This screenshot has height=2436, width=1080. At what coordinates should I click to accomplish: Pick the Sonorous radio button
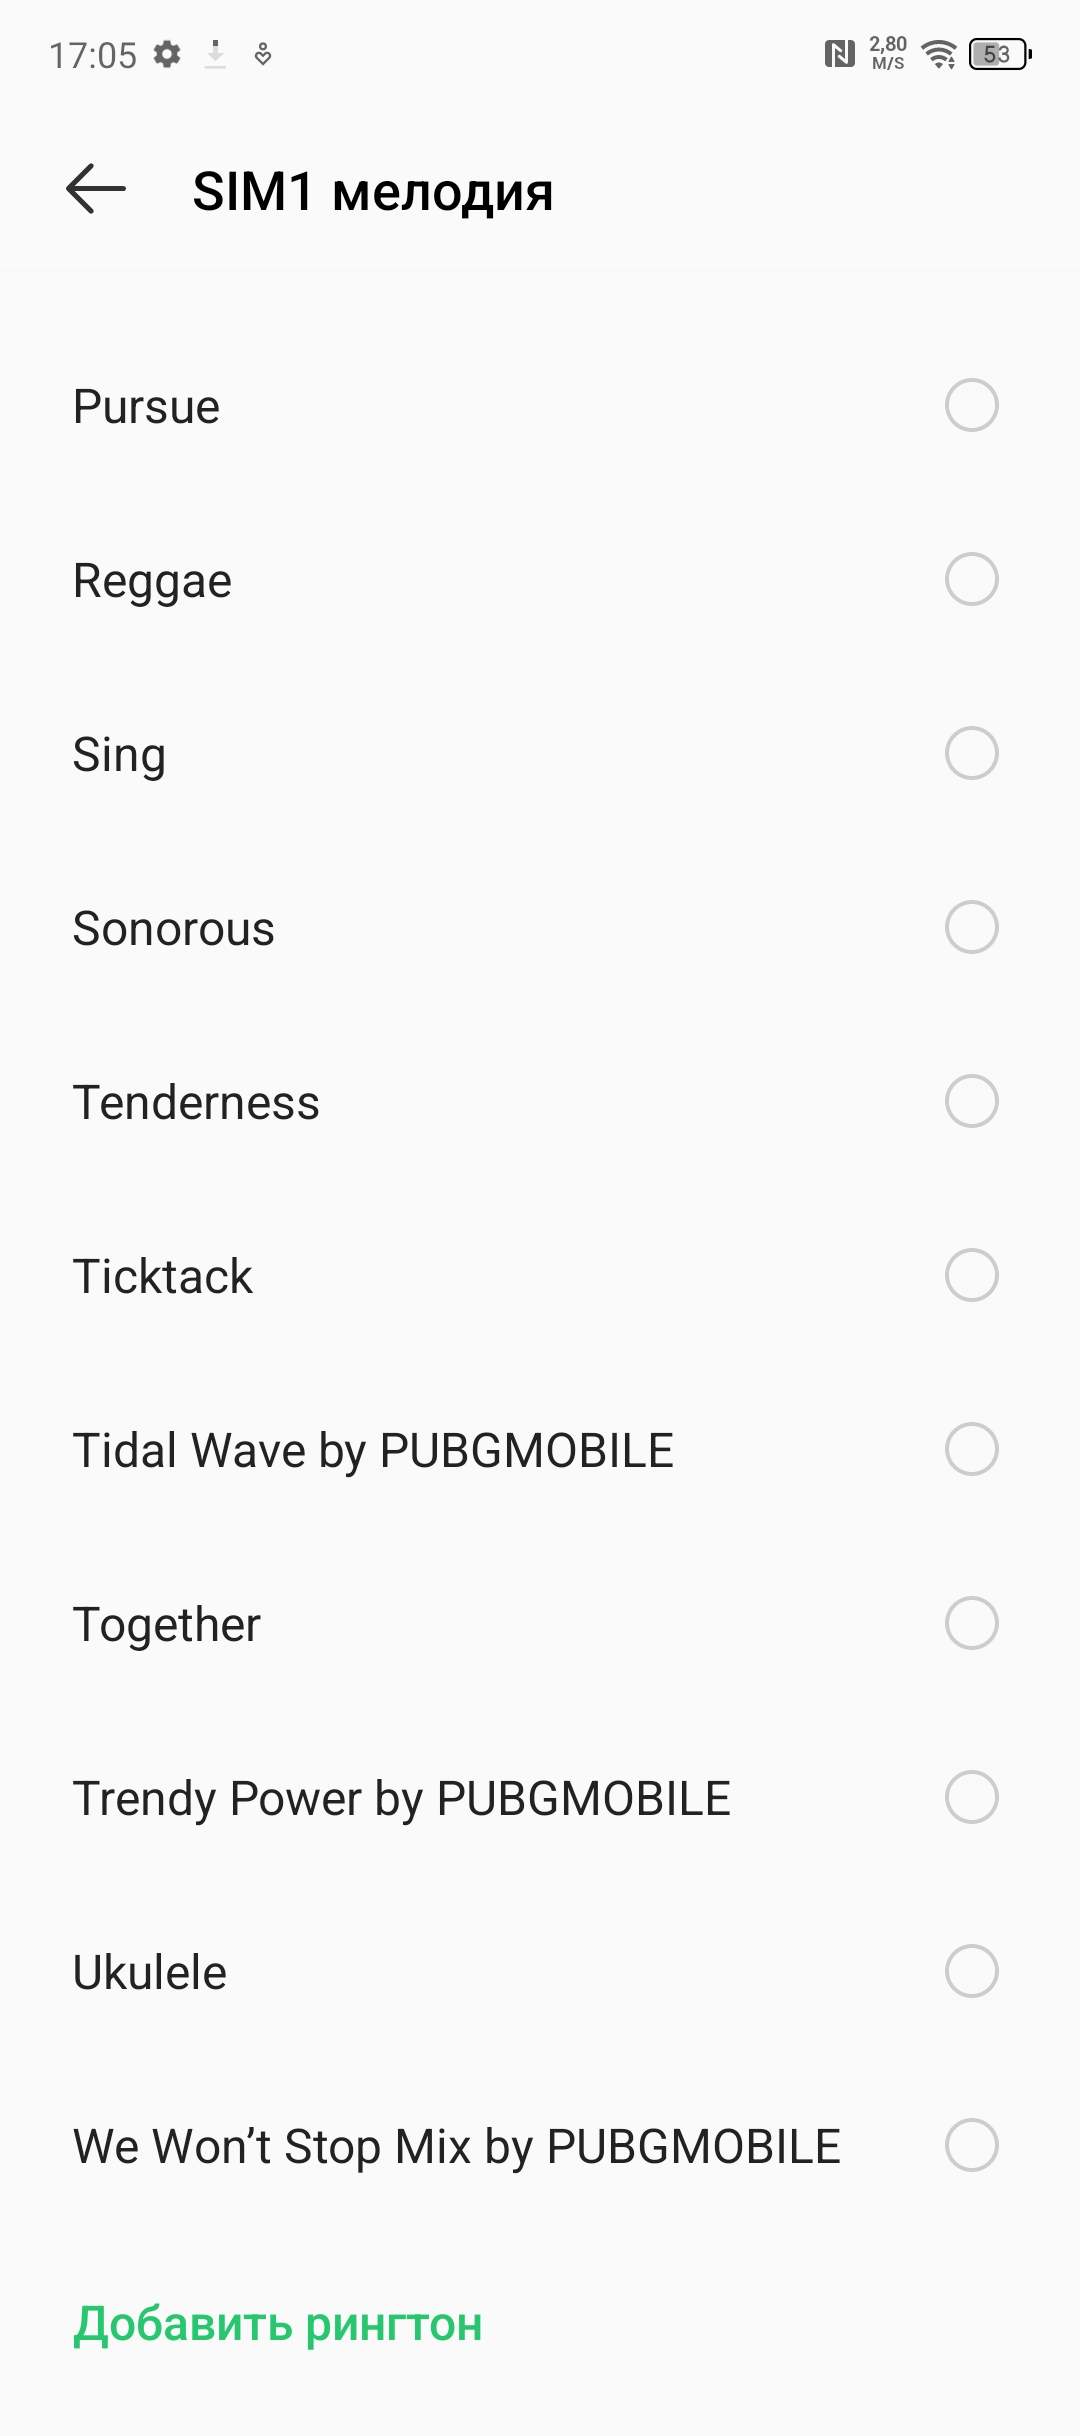971,927
